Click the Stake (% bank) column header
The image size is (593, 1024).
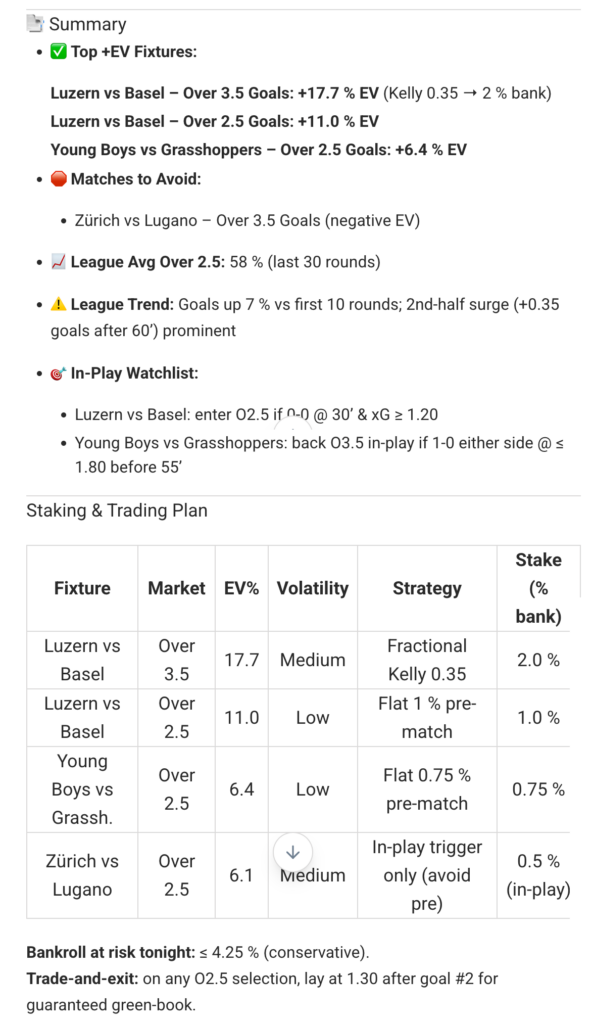pyautogui.click(x=538, y=588)
